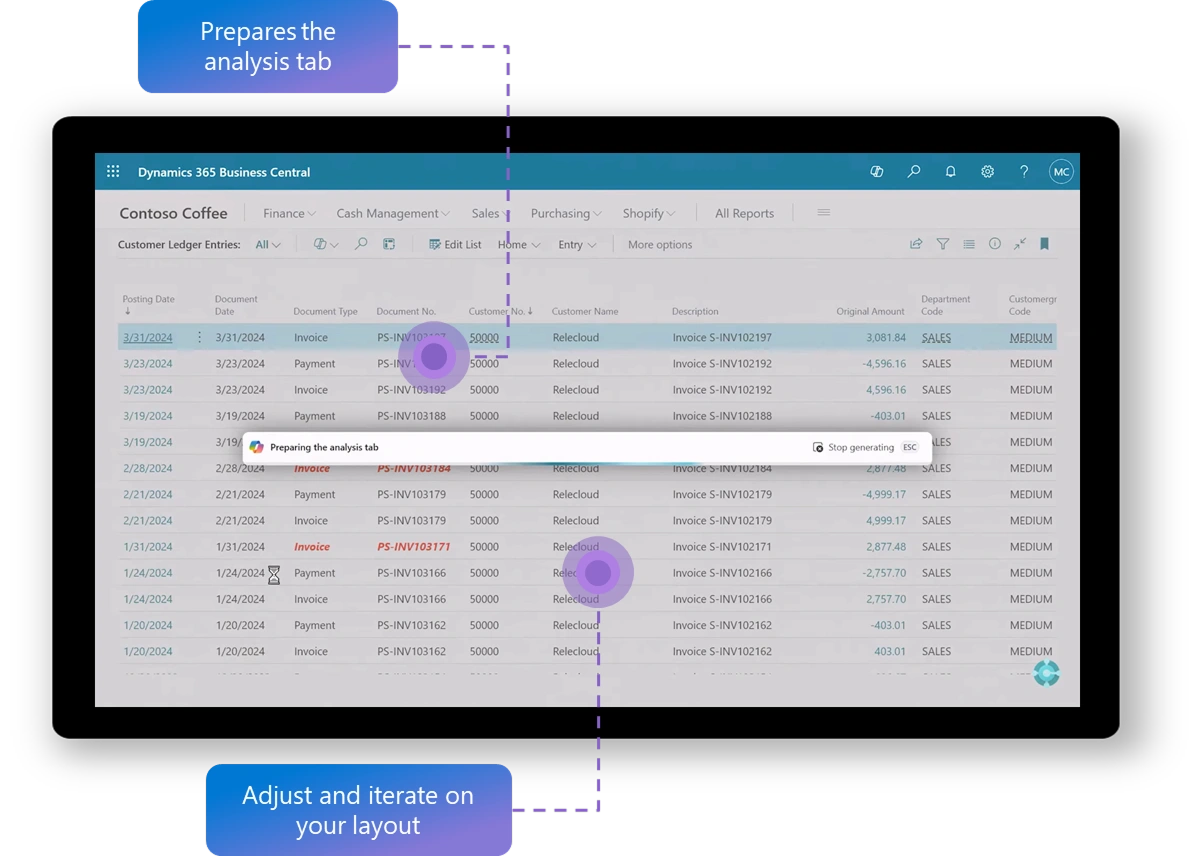The height and width of the screenshot is (856, 1191).
Task: Click the search magnifier in the top bar
Action: [913, 171]
